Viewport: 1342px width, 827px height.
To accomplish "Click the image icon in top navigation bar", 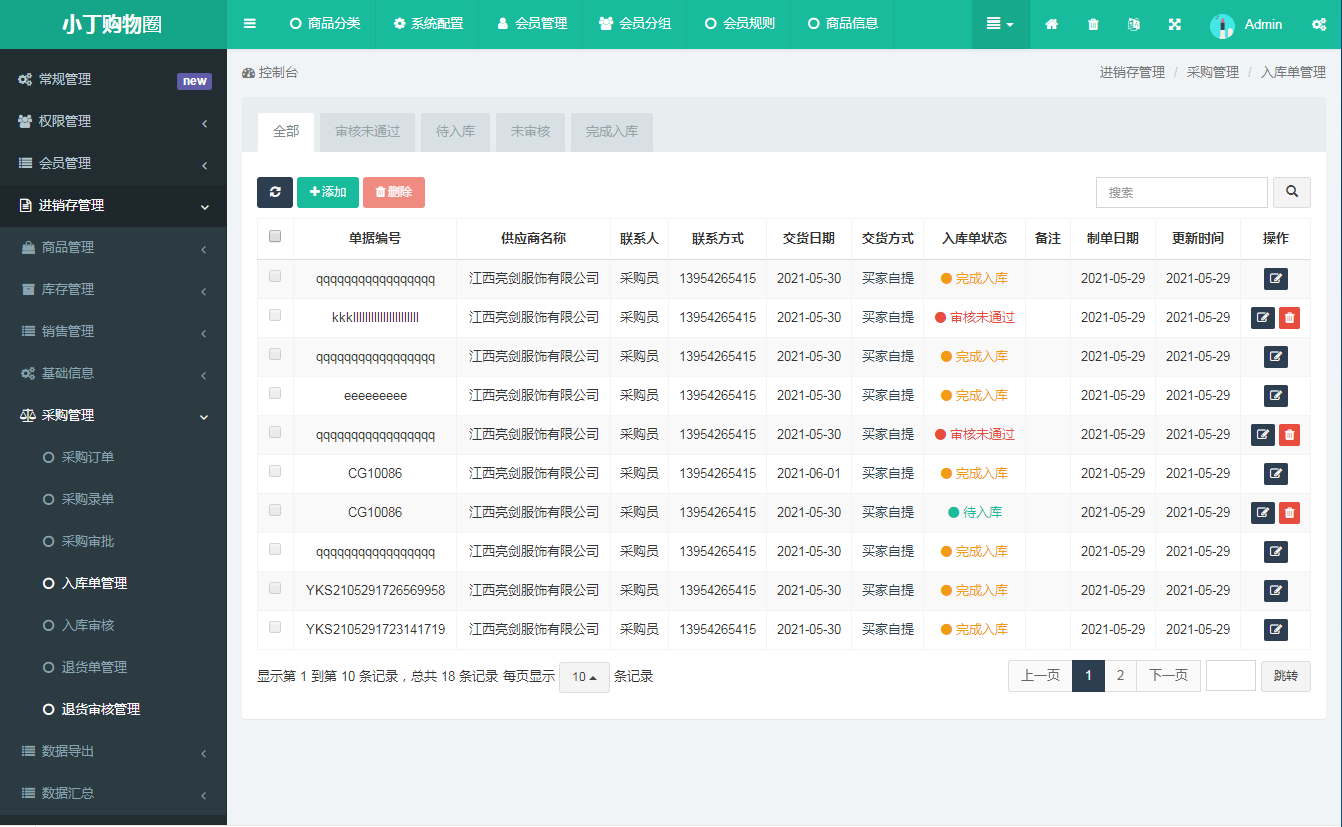I will tap(1132, 24).
